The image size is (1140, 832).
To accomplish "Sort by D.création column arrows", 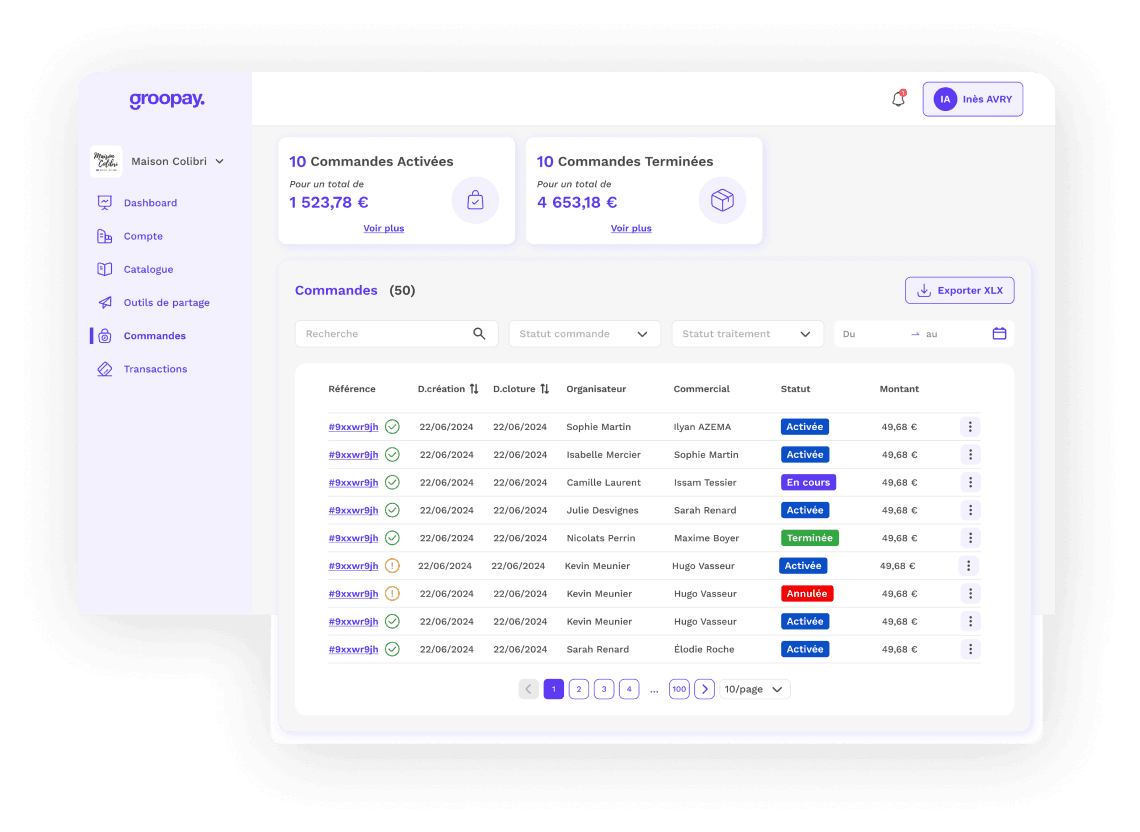I will coord(474,389).
